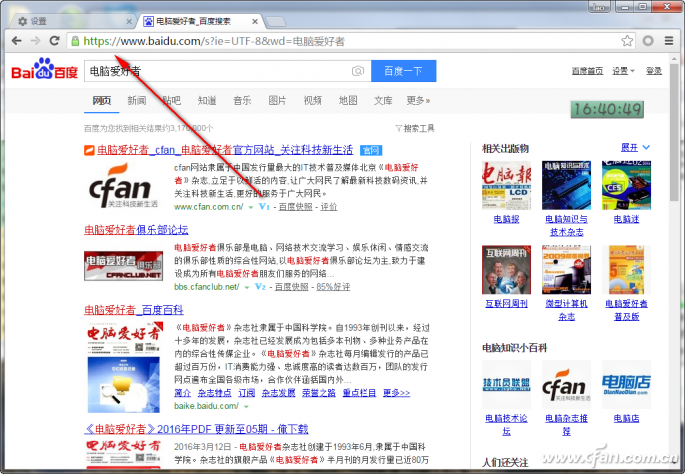This screenshot has width=685, height=474.
Task: Open 电脑爱好者 官方网站 result title
Action: click(225, 150)
